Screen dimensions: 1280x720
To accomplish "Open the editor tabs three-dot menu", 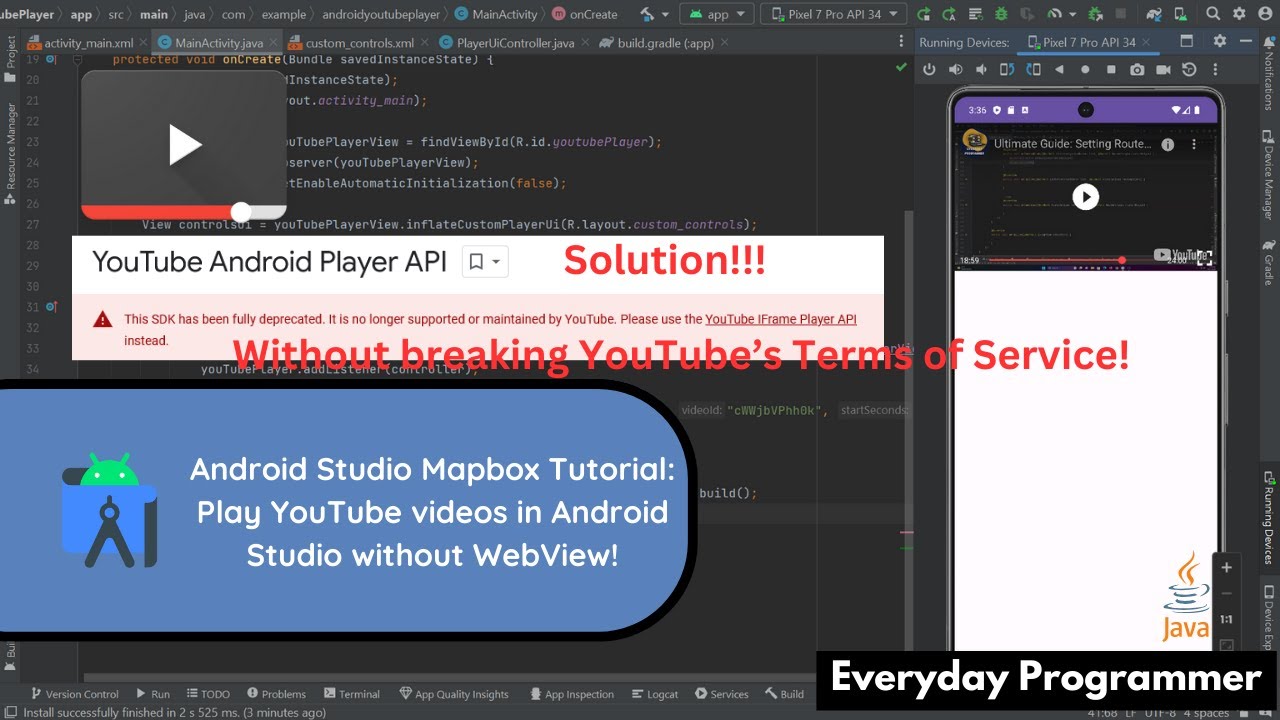I will coord(901,42).
